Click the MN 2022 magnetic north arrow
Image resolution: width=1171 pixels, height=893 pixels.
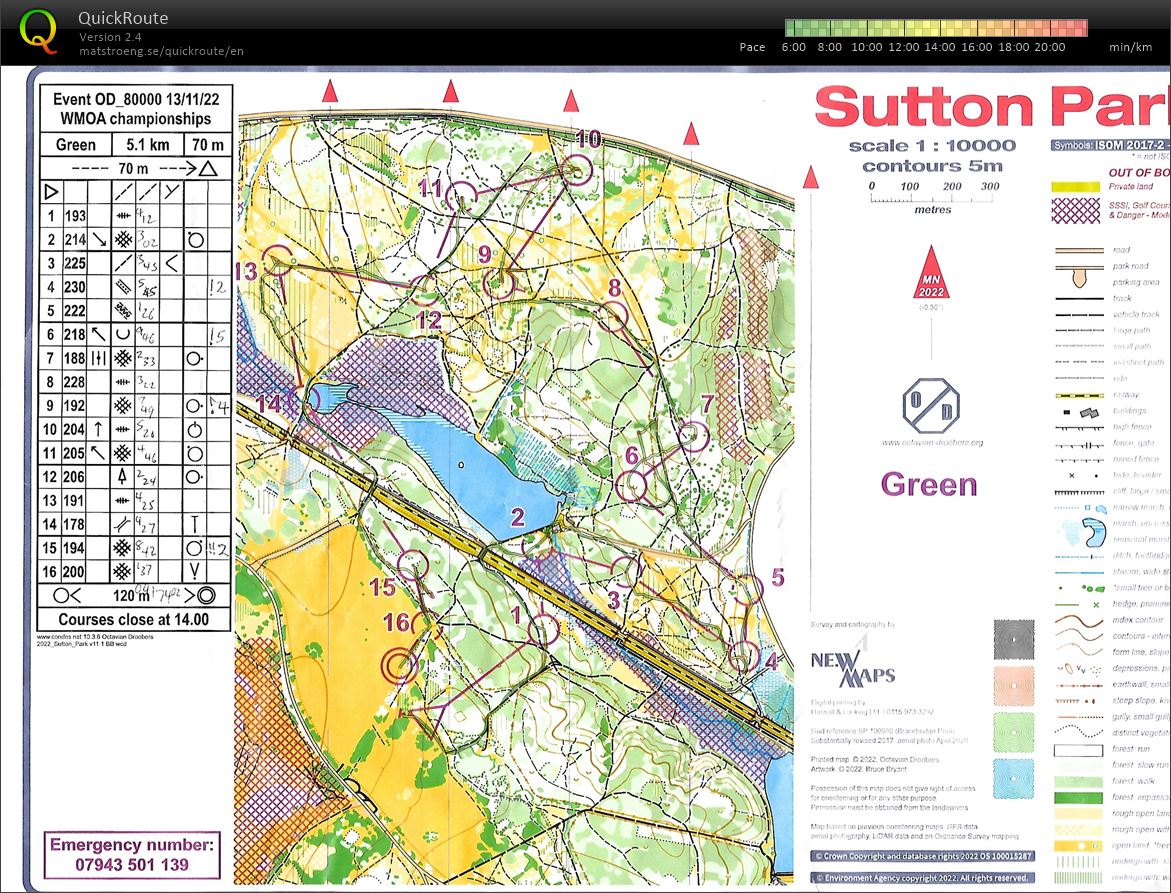(931, 273)
